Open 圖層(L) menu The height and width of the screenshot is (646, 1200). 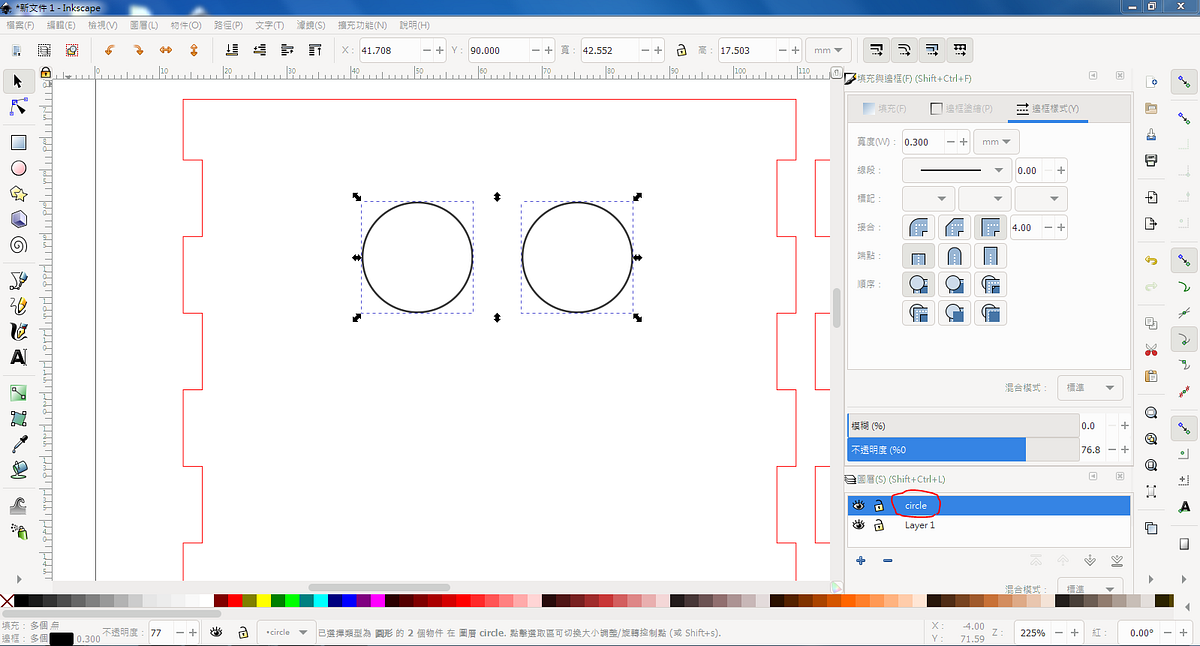pyautogui.click(x=144, y=24)
